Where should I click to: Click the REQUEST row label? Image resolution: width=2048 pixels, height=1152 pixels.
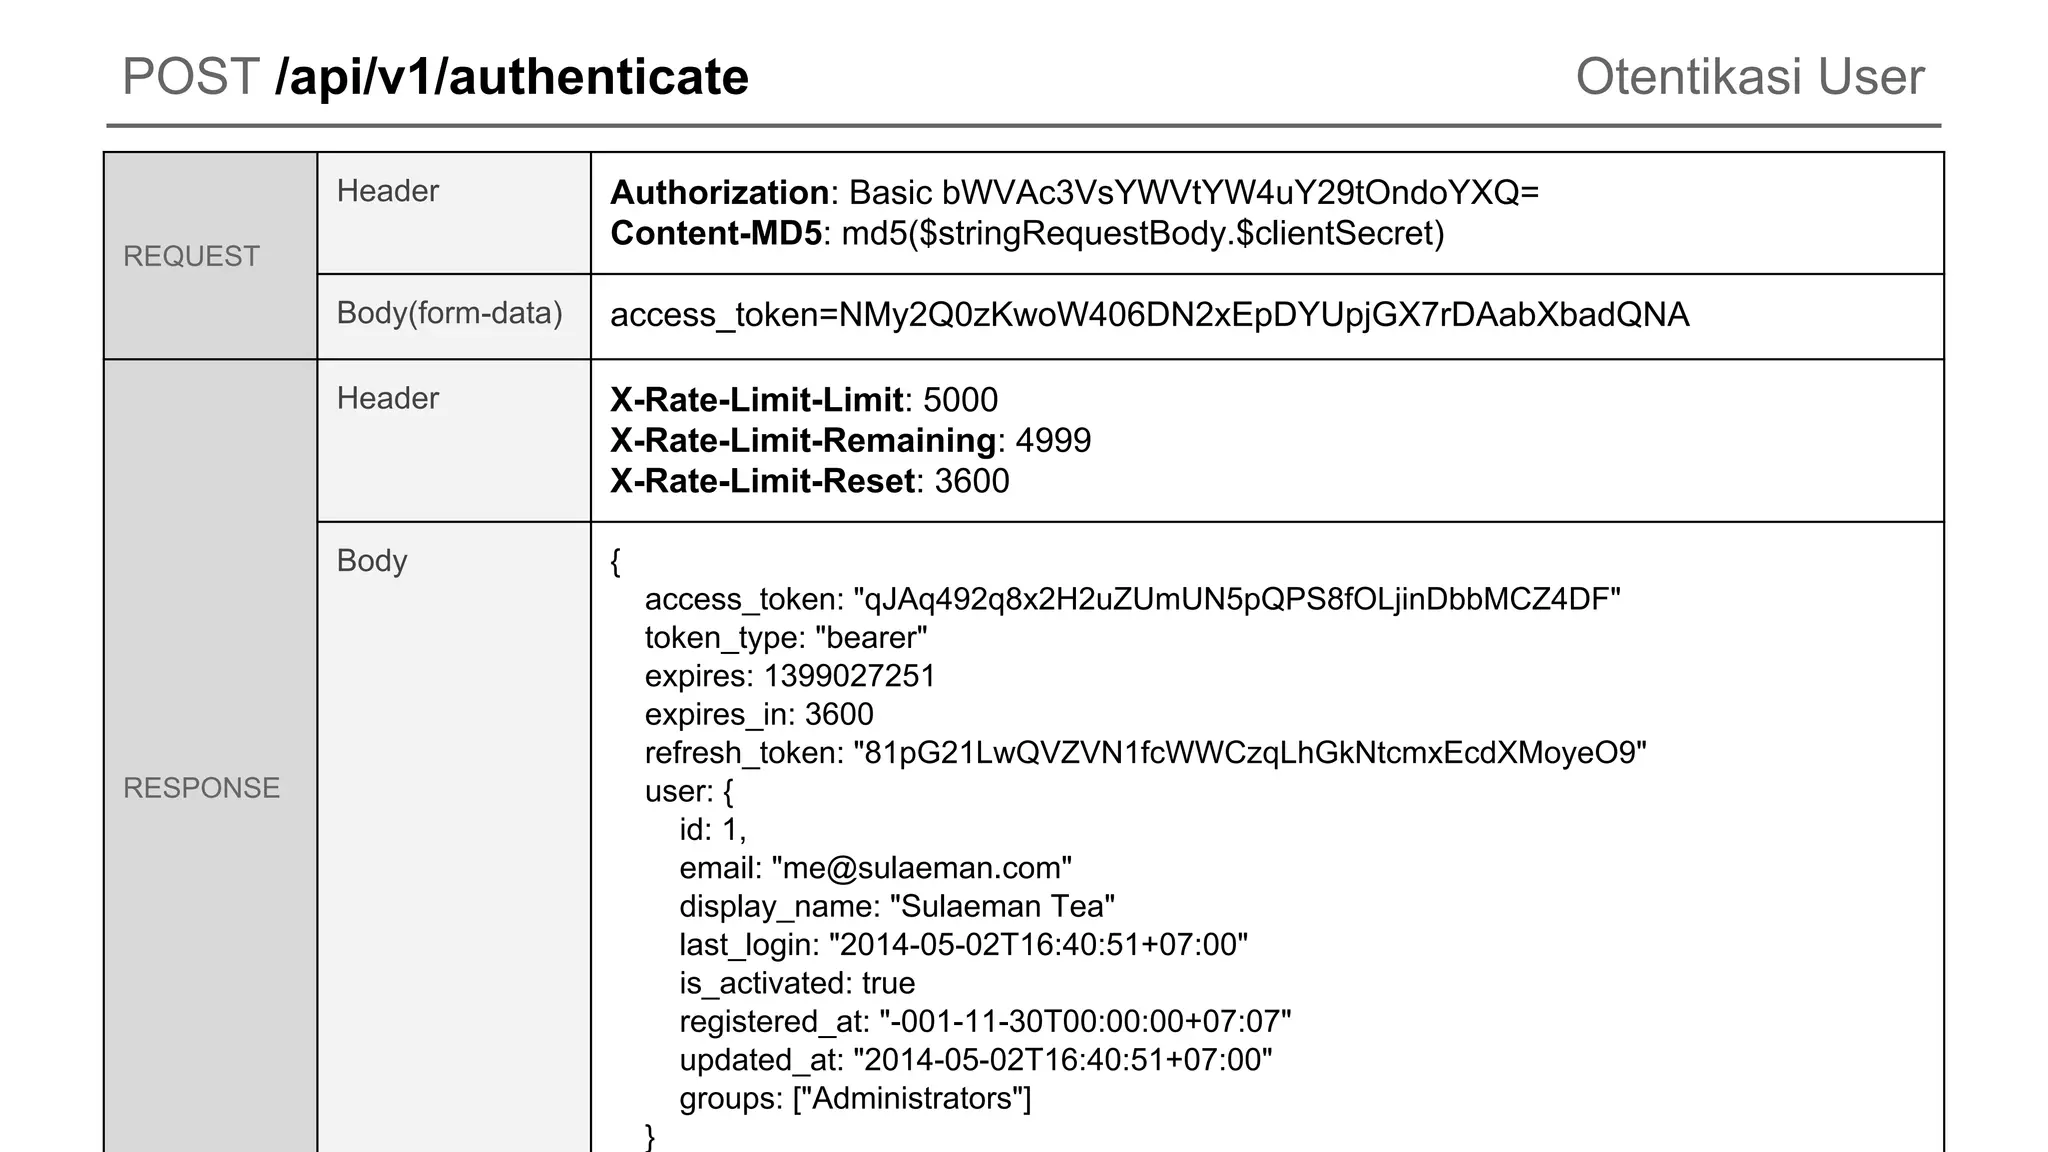pos(191,257)
